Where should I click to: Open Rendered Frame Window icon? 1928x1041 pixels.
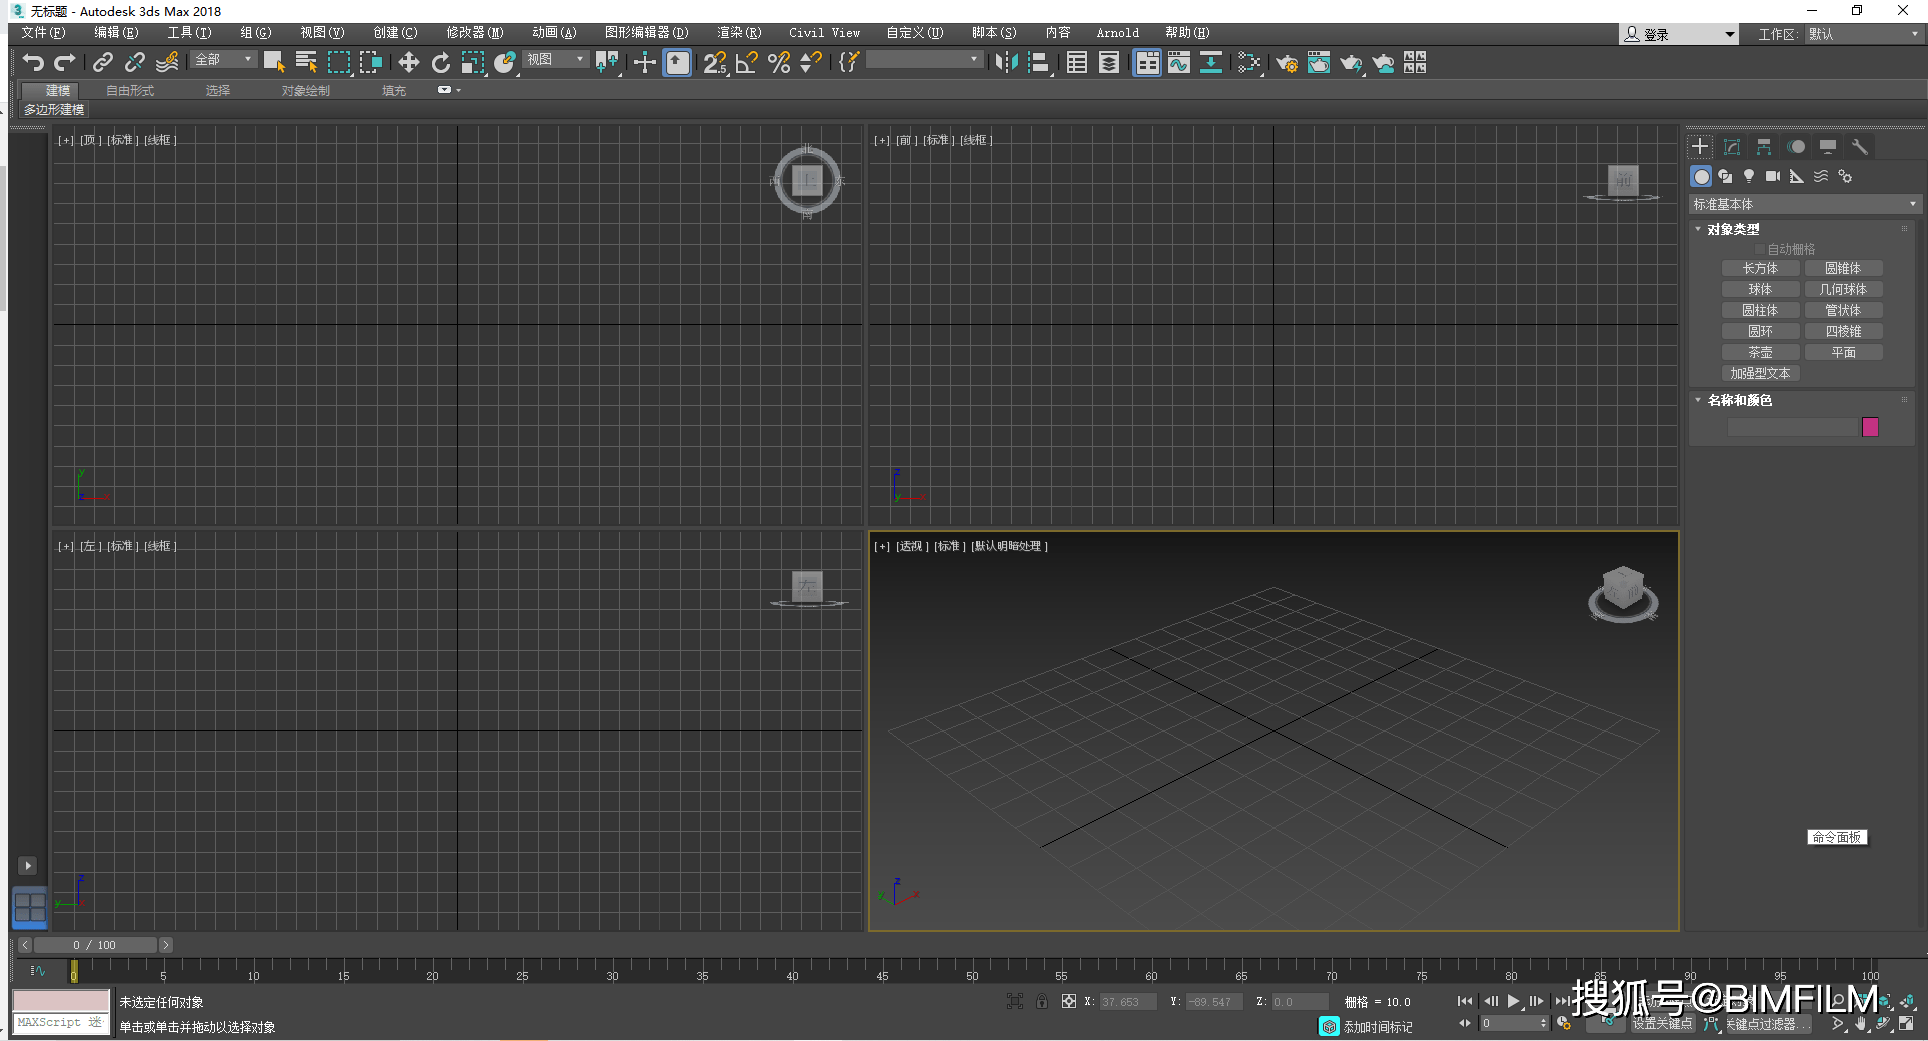[1319, 63]
